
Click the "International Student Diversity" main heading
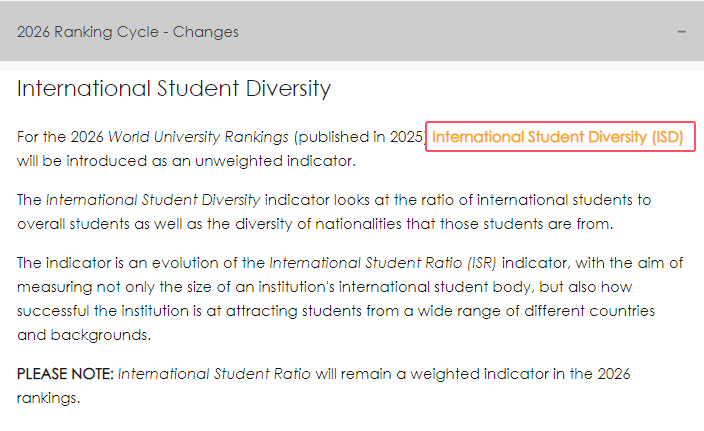[x=174, y=89]
